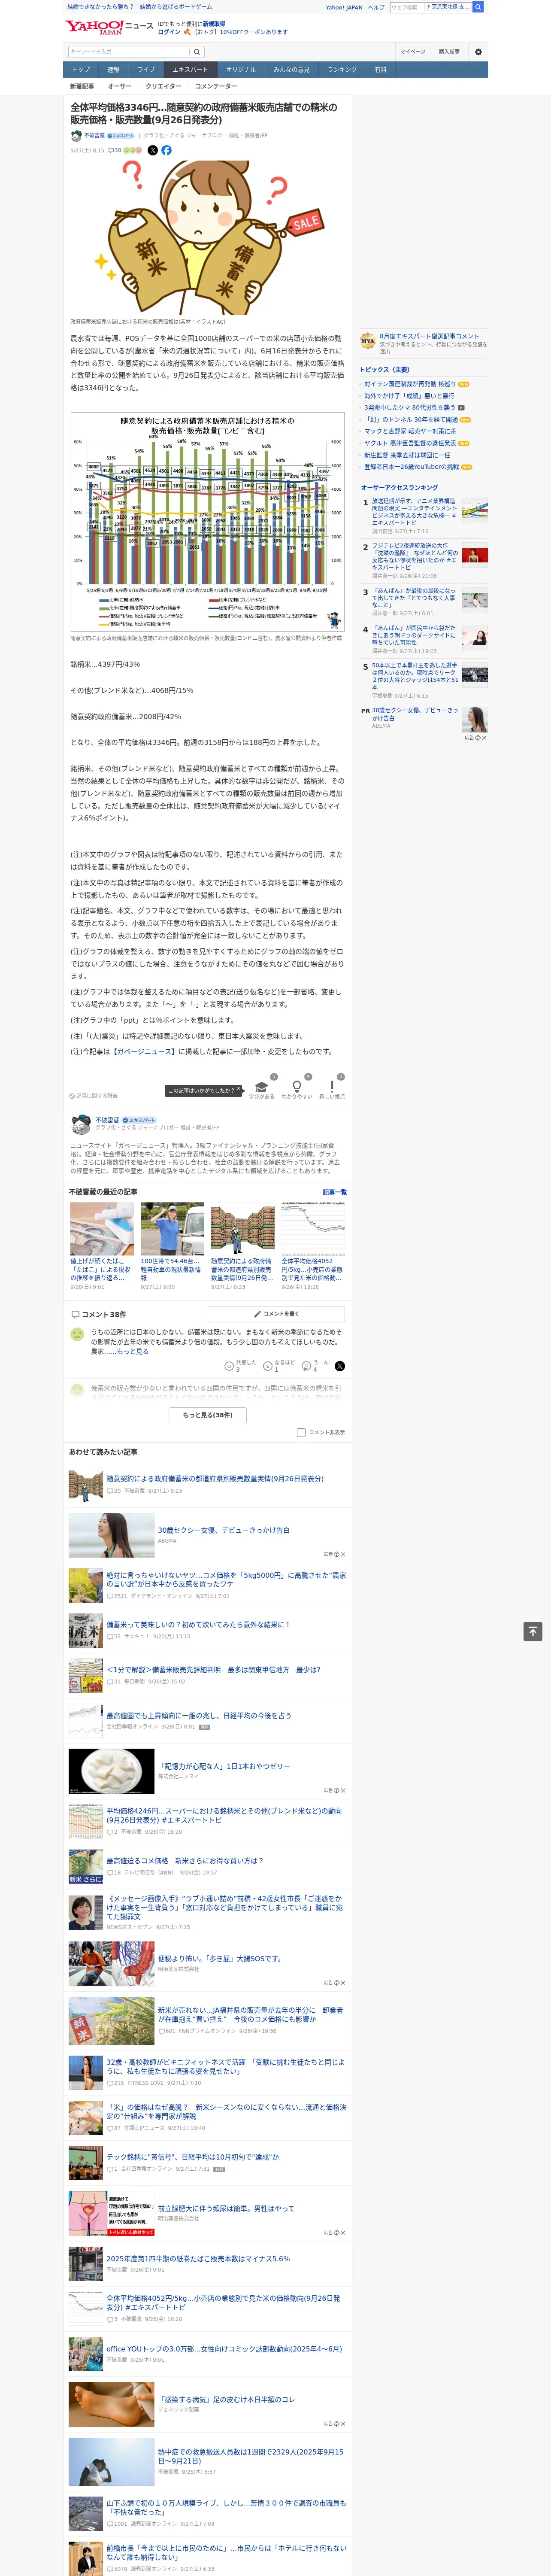
Task: Click the keyword search magnifier icon
Action: (197, 52)
